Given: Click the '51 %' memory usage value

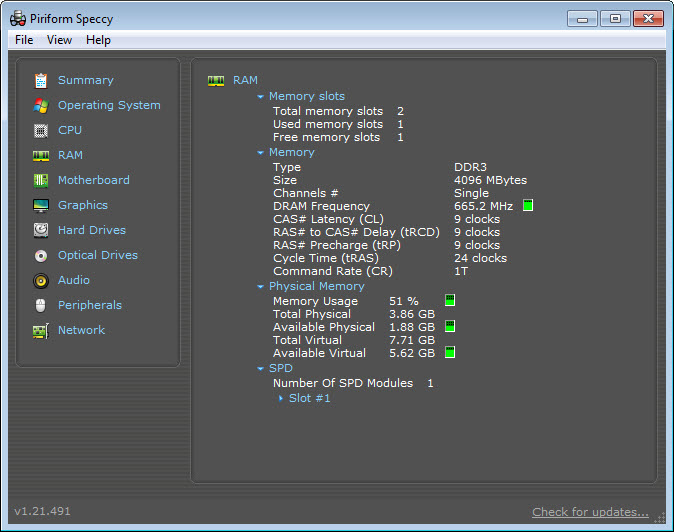Looking at the screenshot, I should [x=404, y=301].
